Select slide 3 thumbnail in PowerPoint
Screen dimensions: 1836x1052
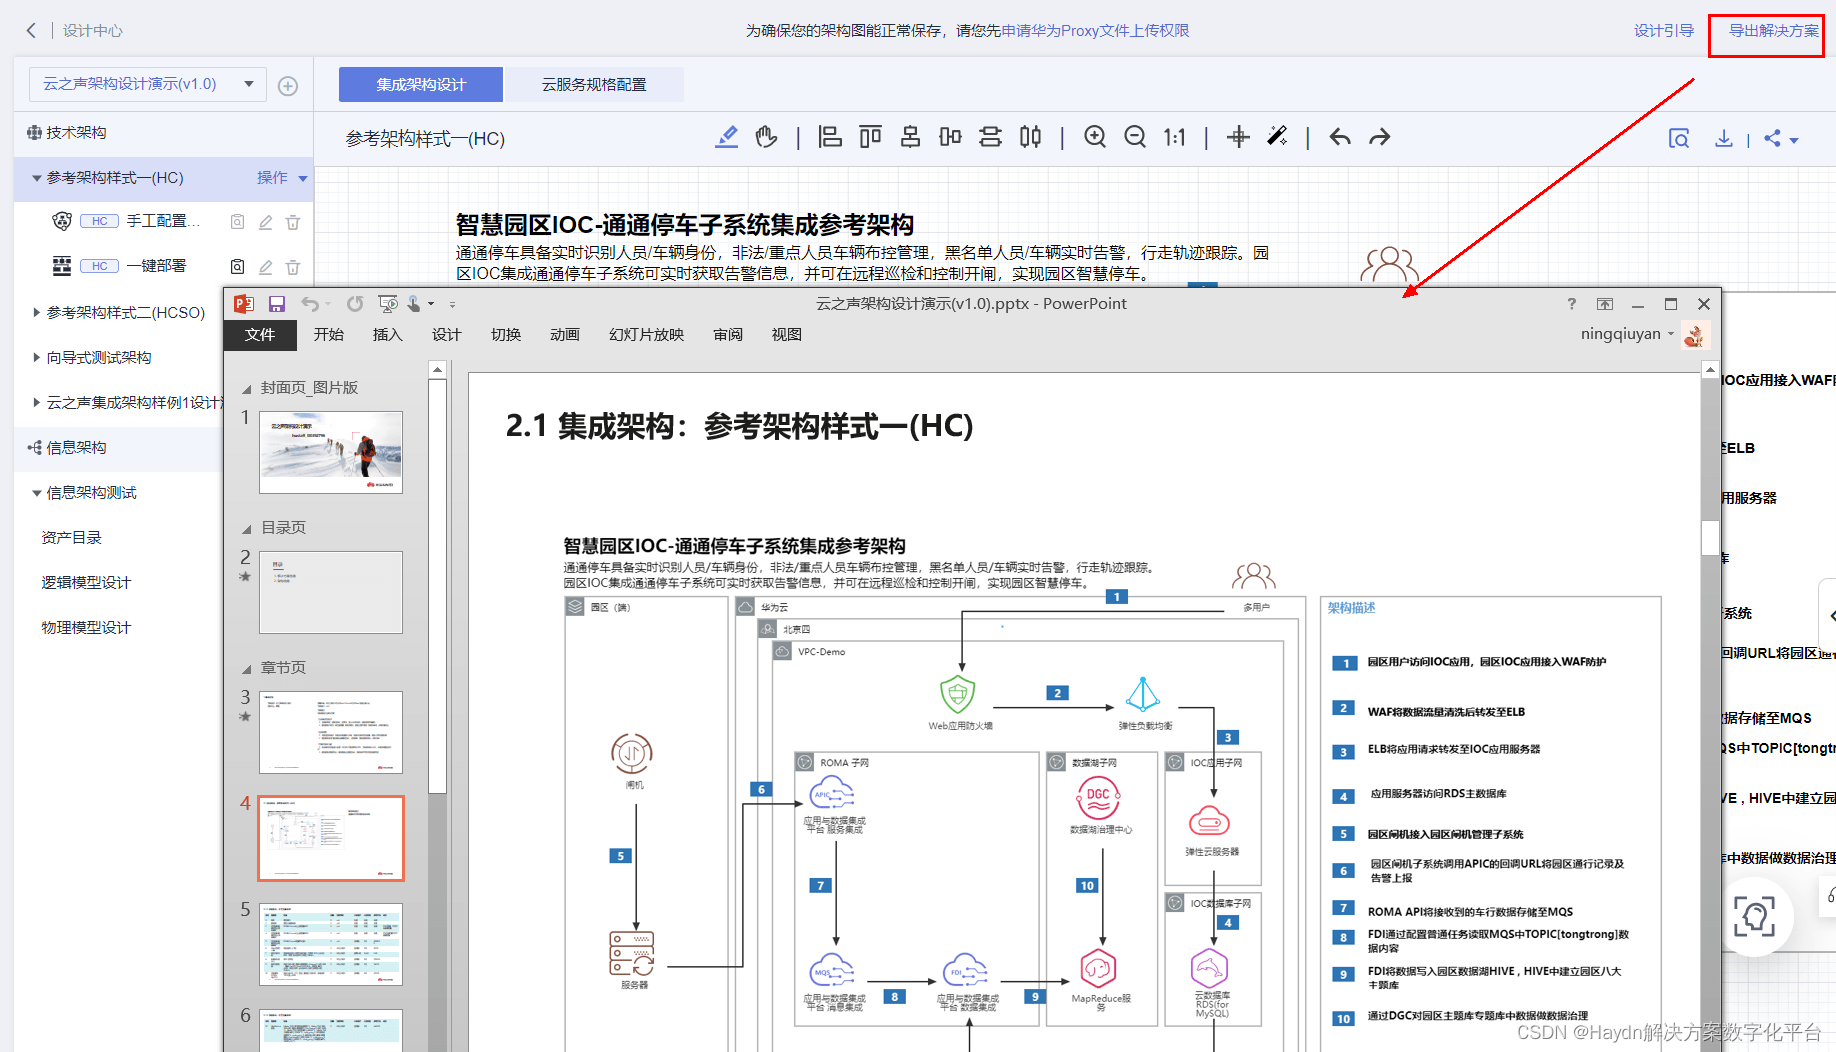click(x=331, y=732)
